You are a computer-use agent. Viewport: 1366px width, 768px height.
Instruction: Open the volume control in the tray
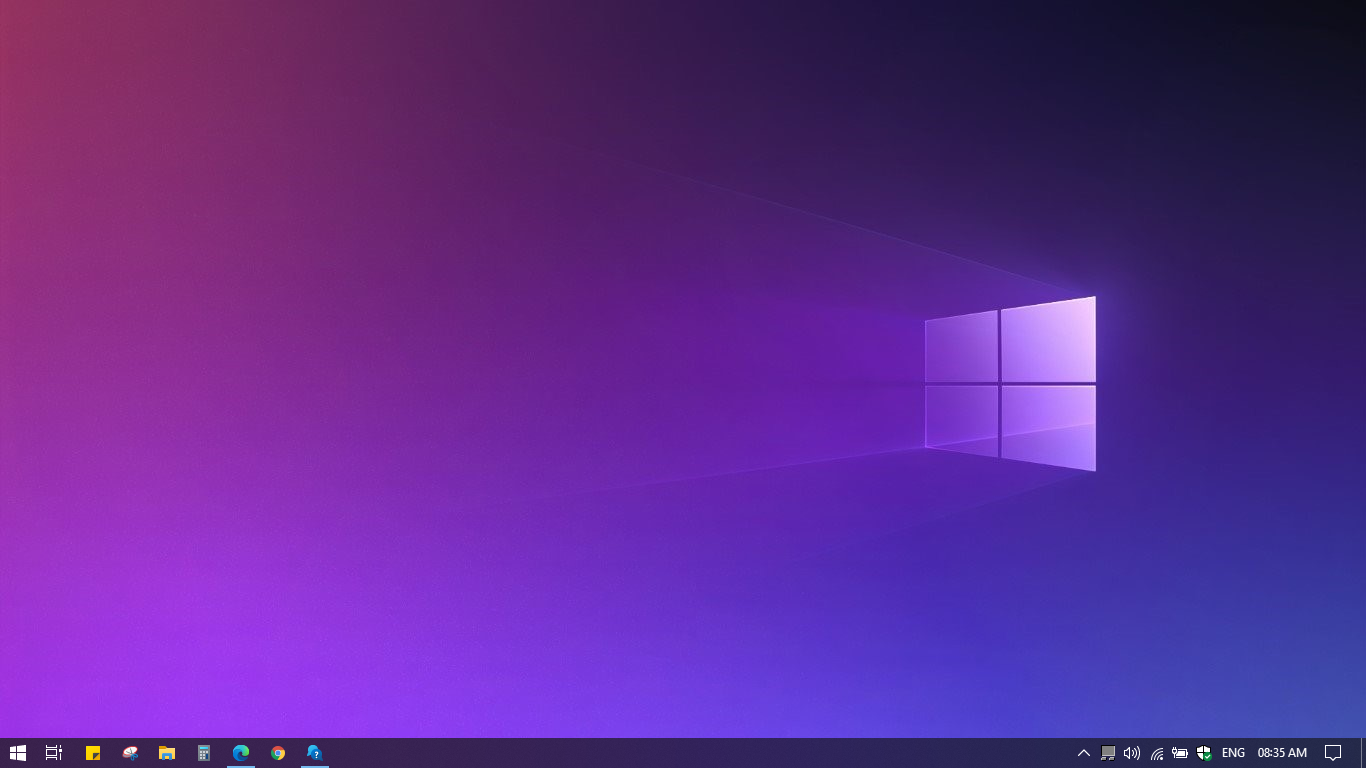click(1132, 753)
